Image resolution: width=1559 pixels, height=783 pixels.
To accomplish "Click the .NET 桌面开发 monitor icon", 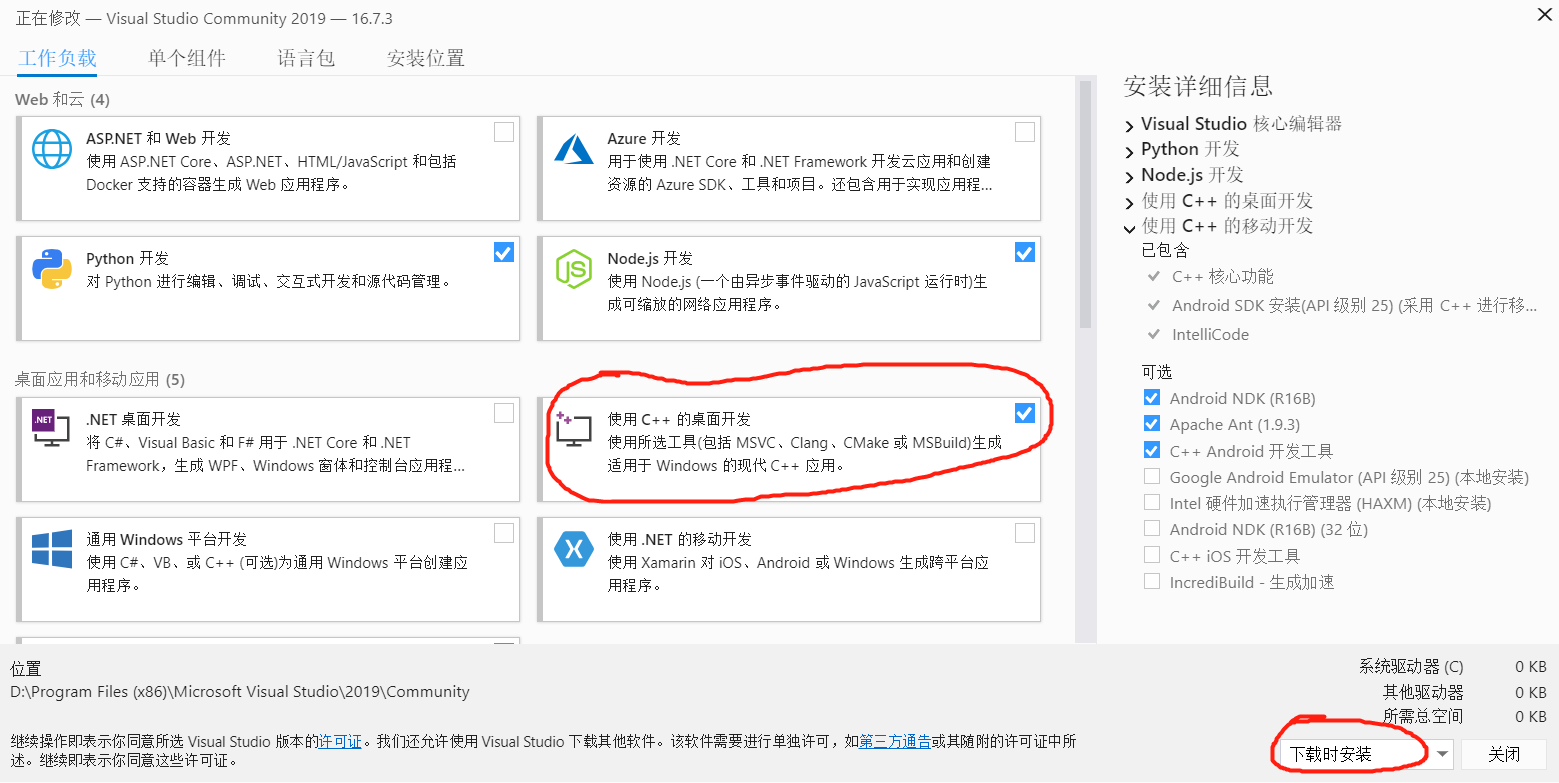I will tap(52, 430).
